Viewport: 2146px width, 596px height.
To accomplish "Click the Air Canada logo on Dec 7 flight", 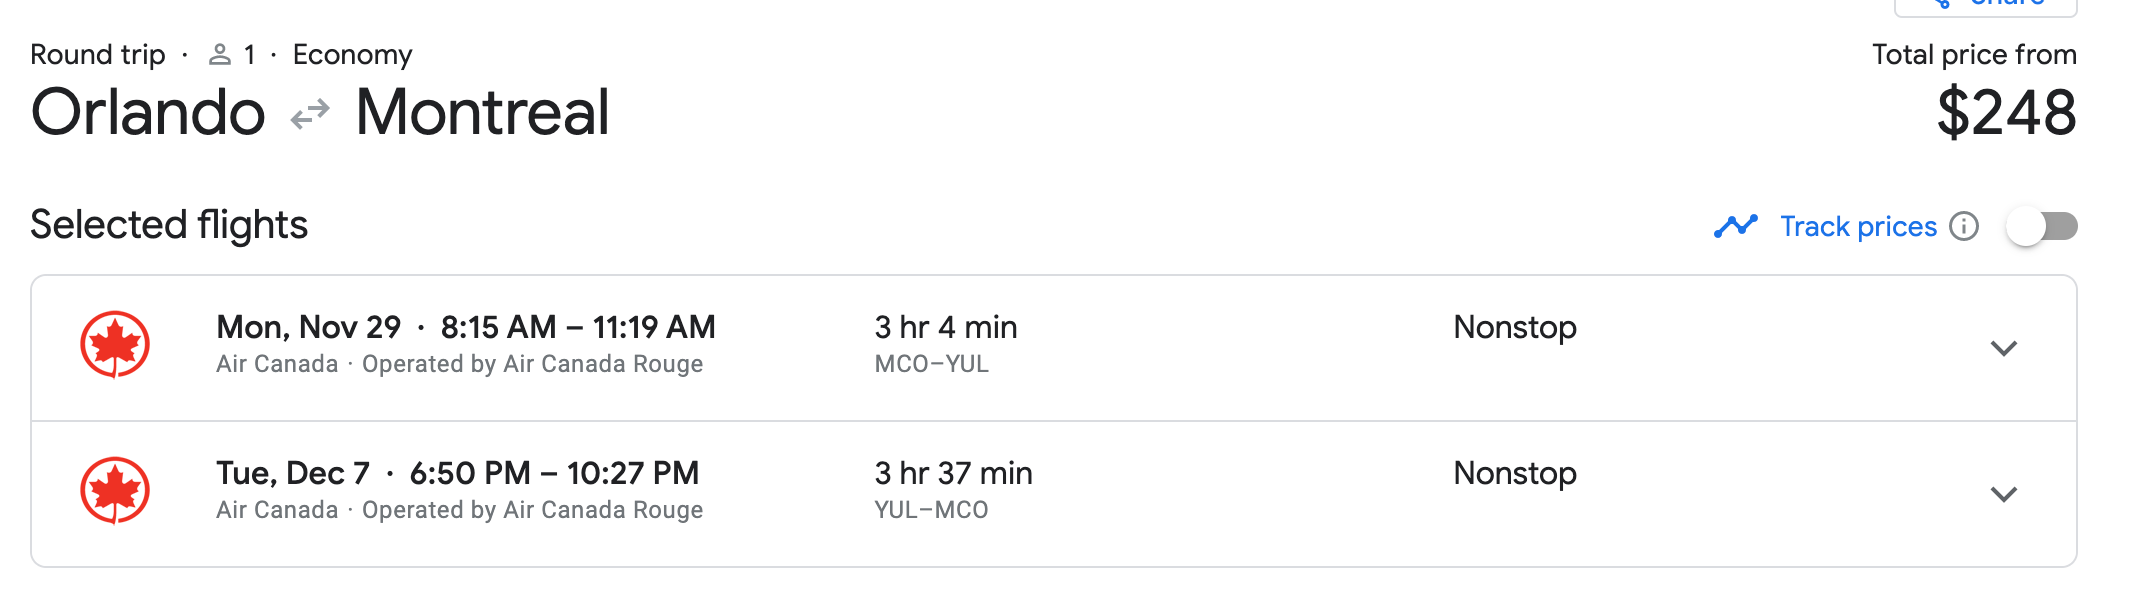I will click(x=115, y=490).
